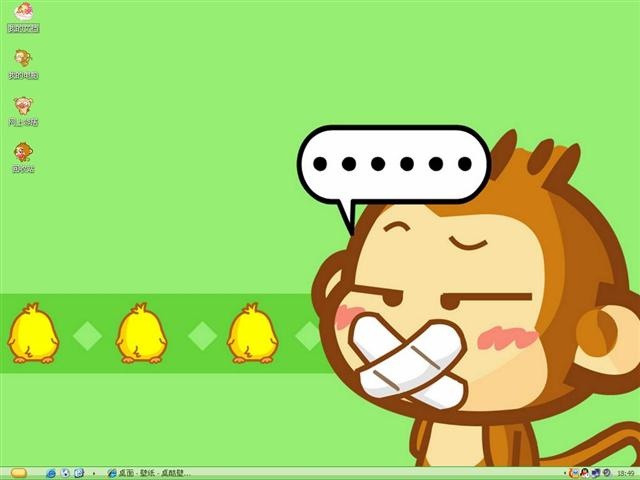Click the third quick launch icon
Image resolution: width=640 pixels, height=480 pixels.
point(79,473)
